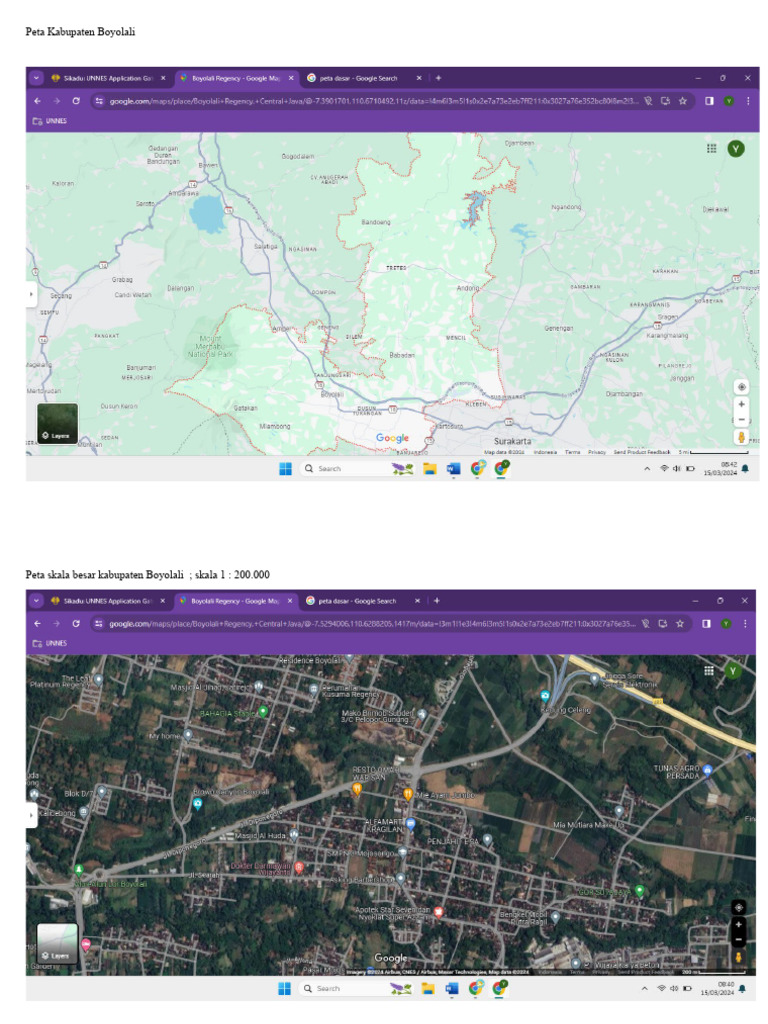Click the Alfamart Kragilan shopping marker
This screenshot has height=1024, width=768.
410,823
